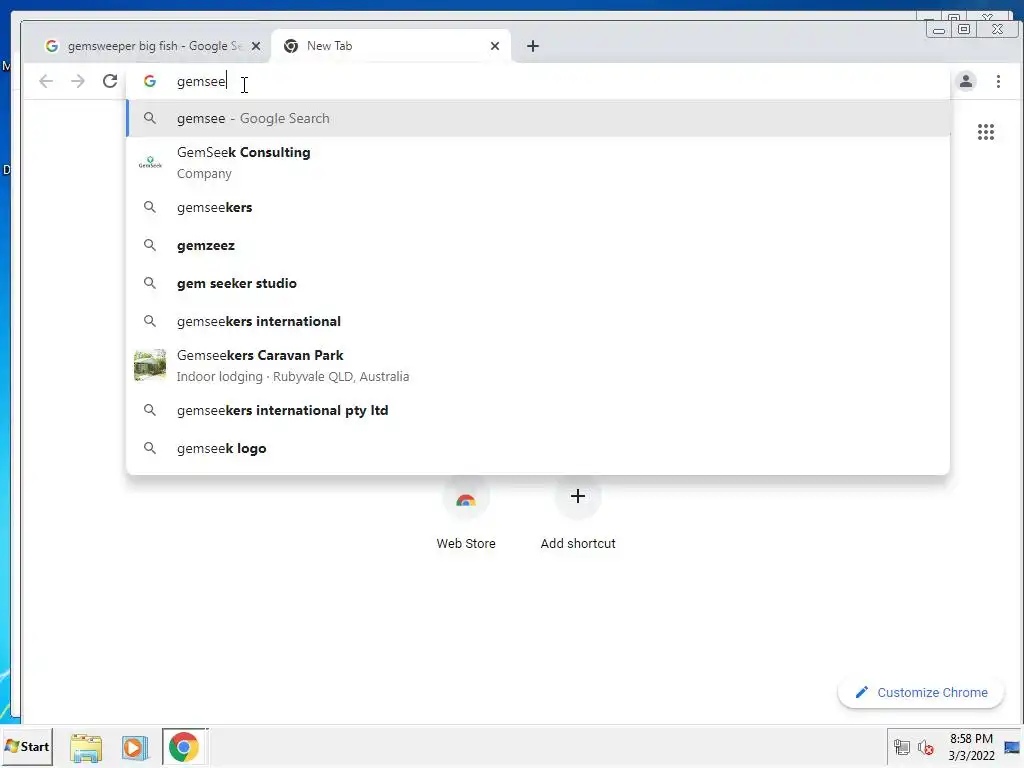Click the Add shortcut plus button
This screenshot has width=1024, height=768.
click(x=578, y=496)
